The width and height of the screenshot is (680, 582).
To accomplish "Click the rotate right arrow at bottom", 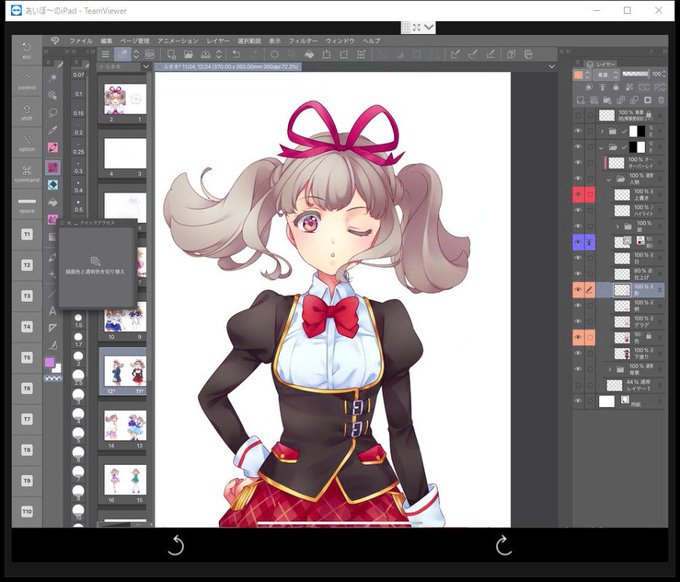I will 503,545.
